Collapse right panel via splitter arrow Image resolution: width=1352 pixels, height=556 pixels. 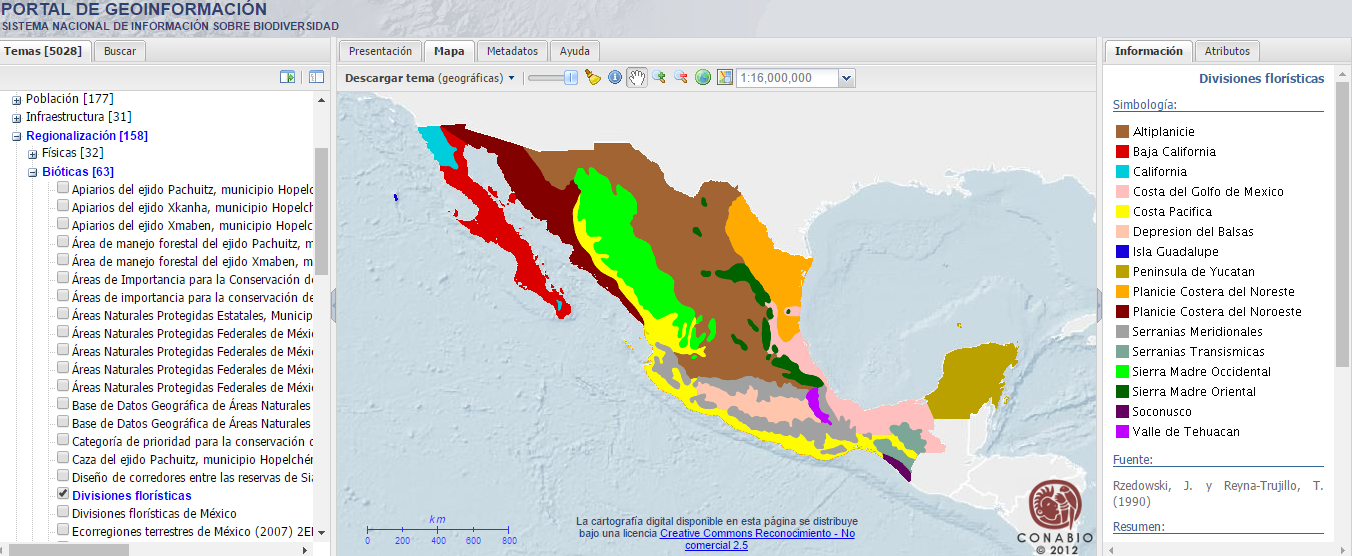click(1099, 307)
